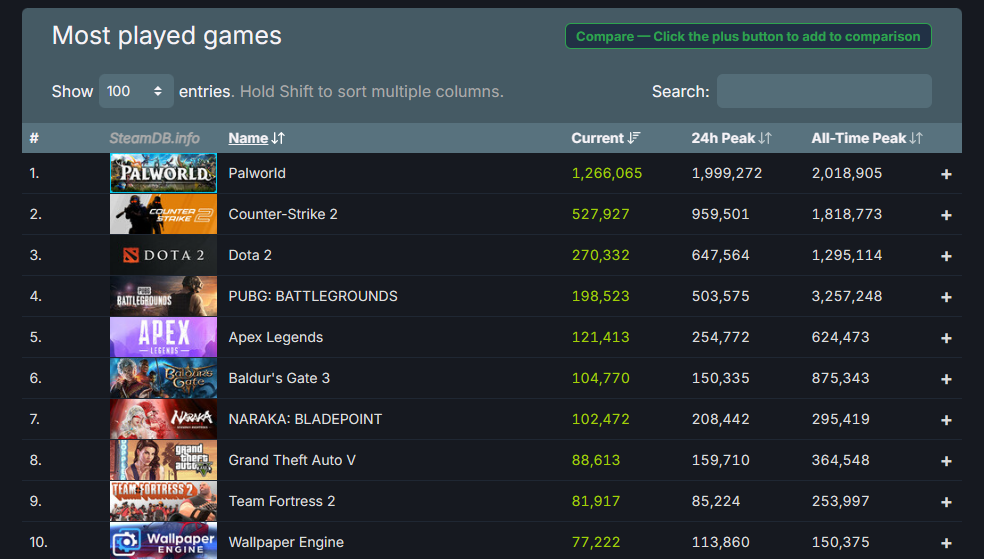Open the Wallpaper Engine name link
The height and width of the screenshot is (559, 984).
(x=286, y=542)
